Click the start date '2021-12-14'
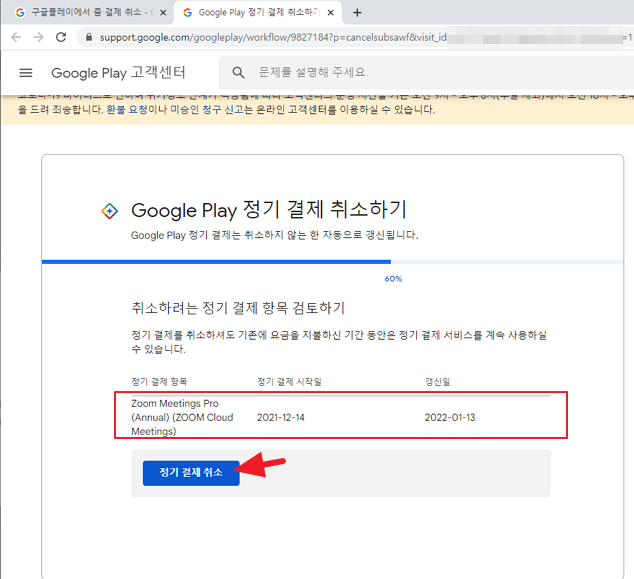Viewport: 634px width, 579px height. pos(281,417)
